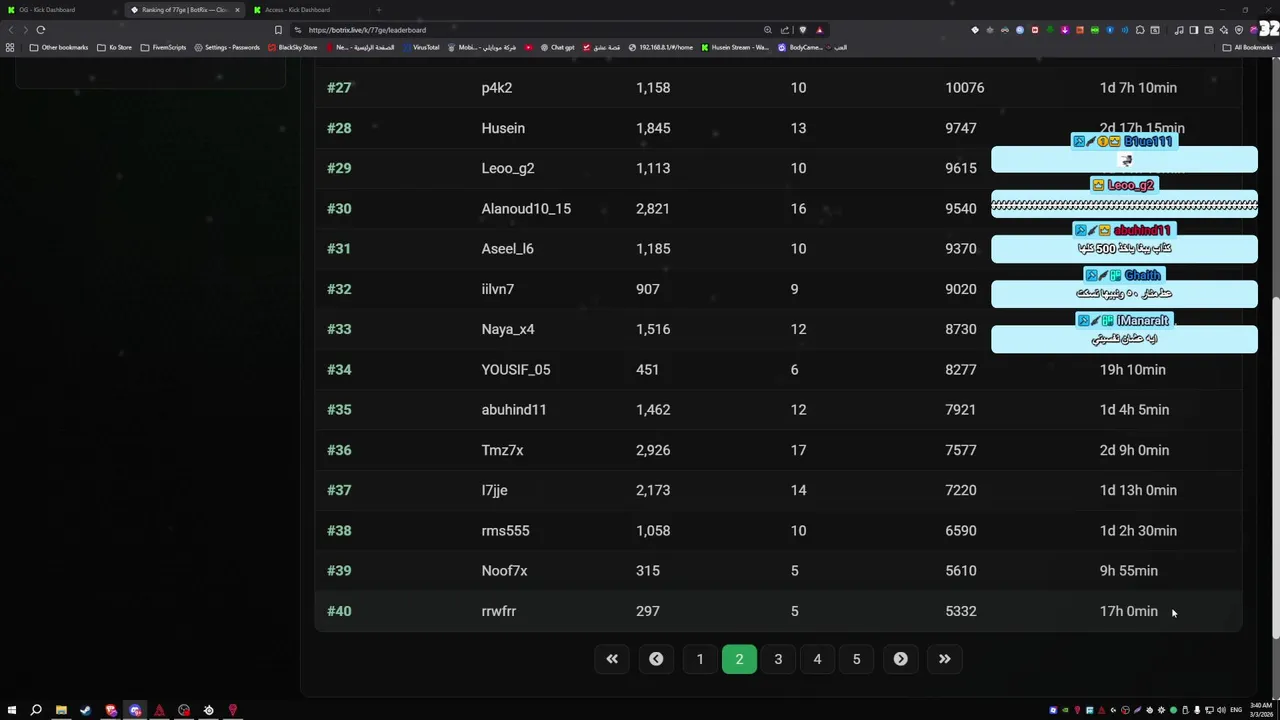Go to leaderboard page 5

click(x=856, y=659)
